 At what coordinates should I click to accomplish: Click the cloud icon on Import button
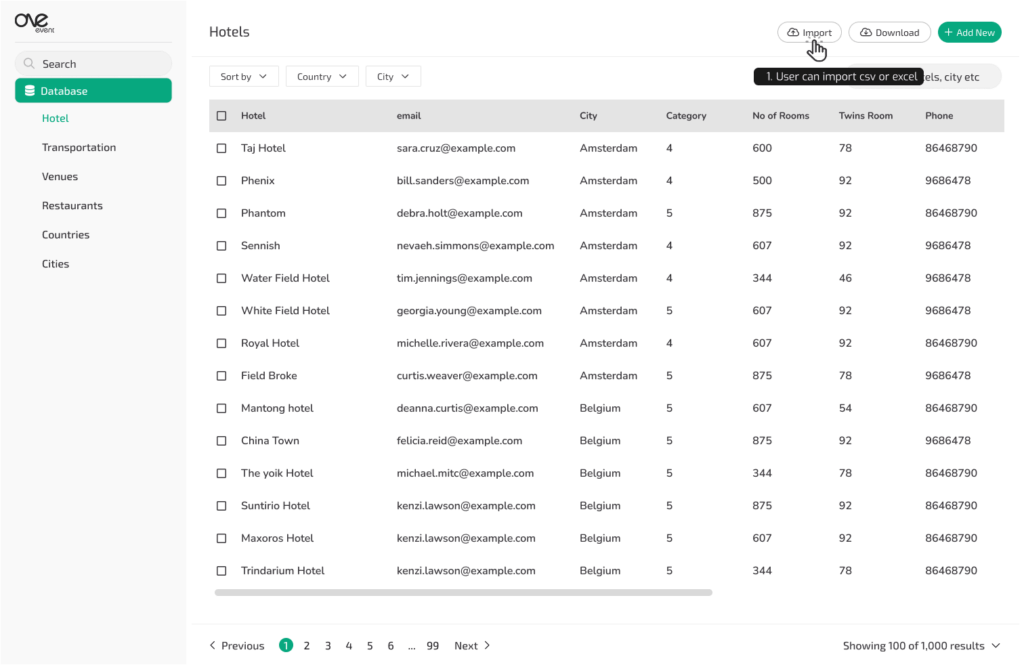[793, 33]
